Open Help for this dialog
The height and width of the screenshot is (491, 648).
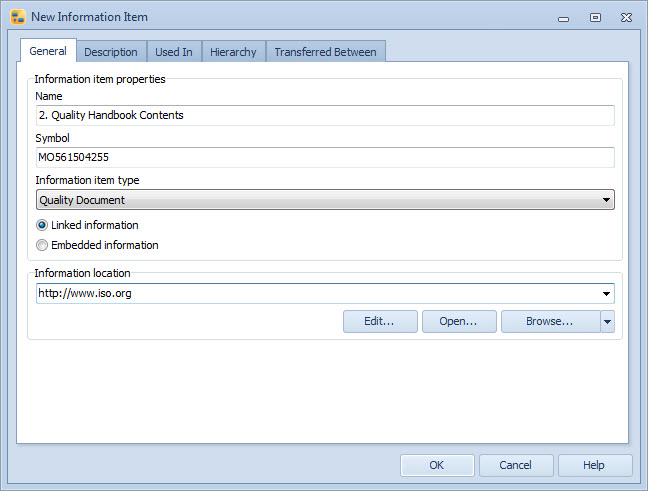click(594, 465)
